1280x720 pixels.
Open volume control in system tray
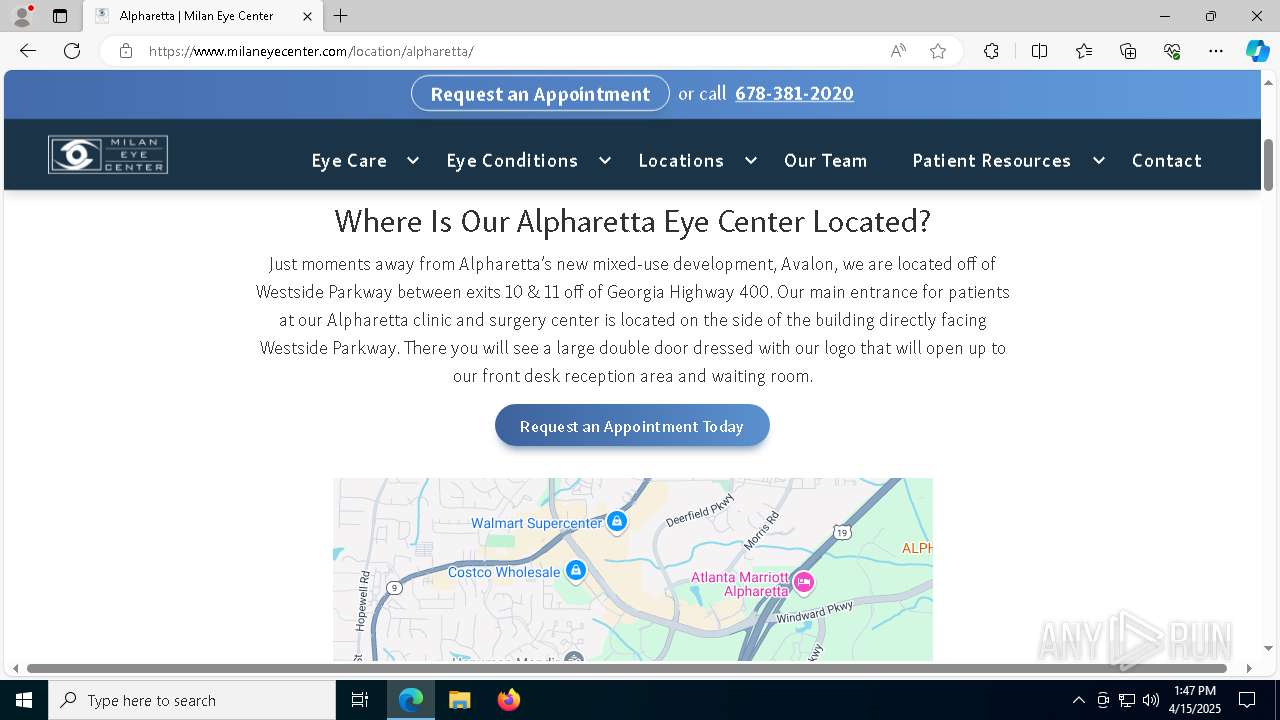tap(1151, 700)
